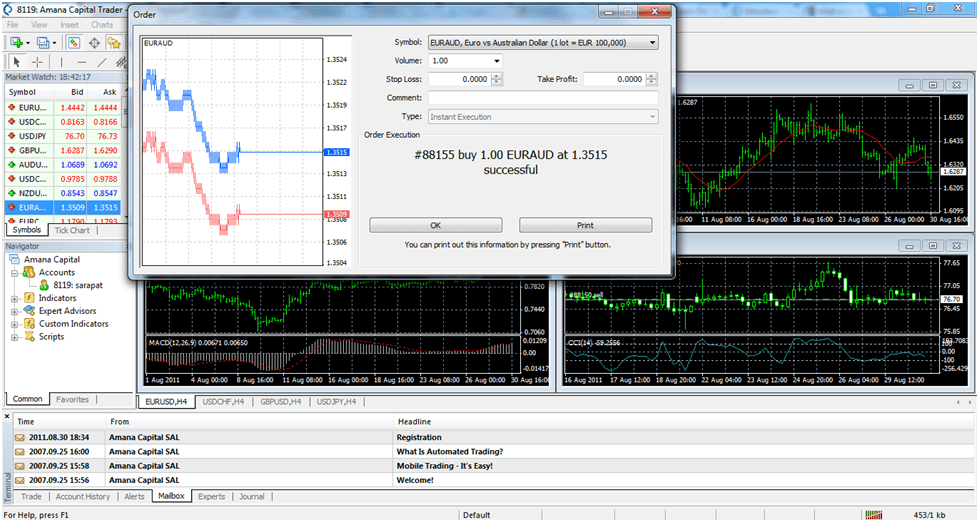Click the New Chart toolbar icon

pyautogui.click(x=17, y=43)
